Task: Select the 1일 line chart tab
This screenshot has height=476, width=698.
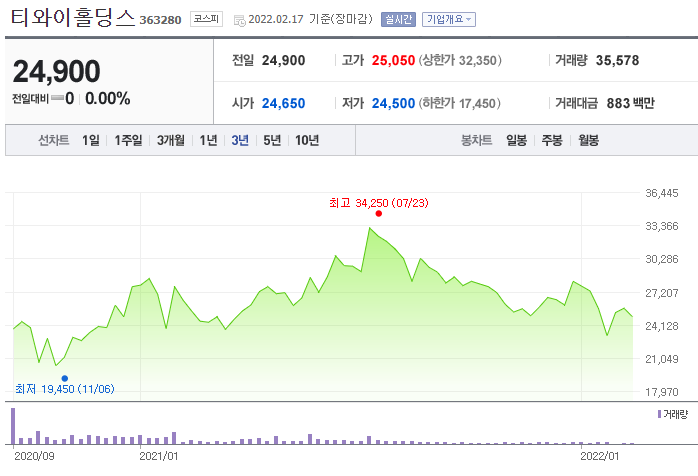Action: click(91, 141)
